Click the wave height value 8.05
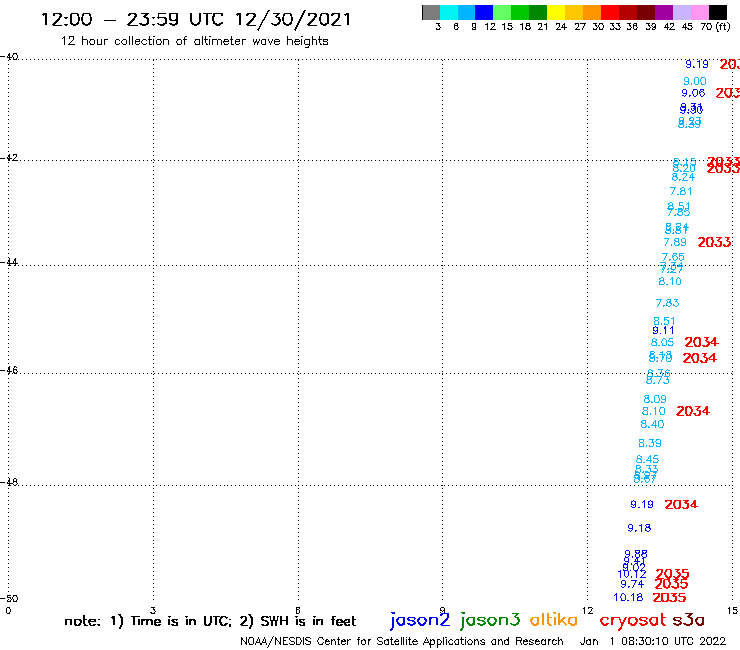740x650 pixels. pos(662,342)
